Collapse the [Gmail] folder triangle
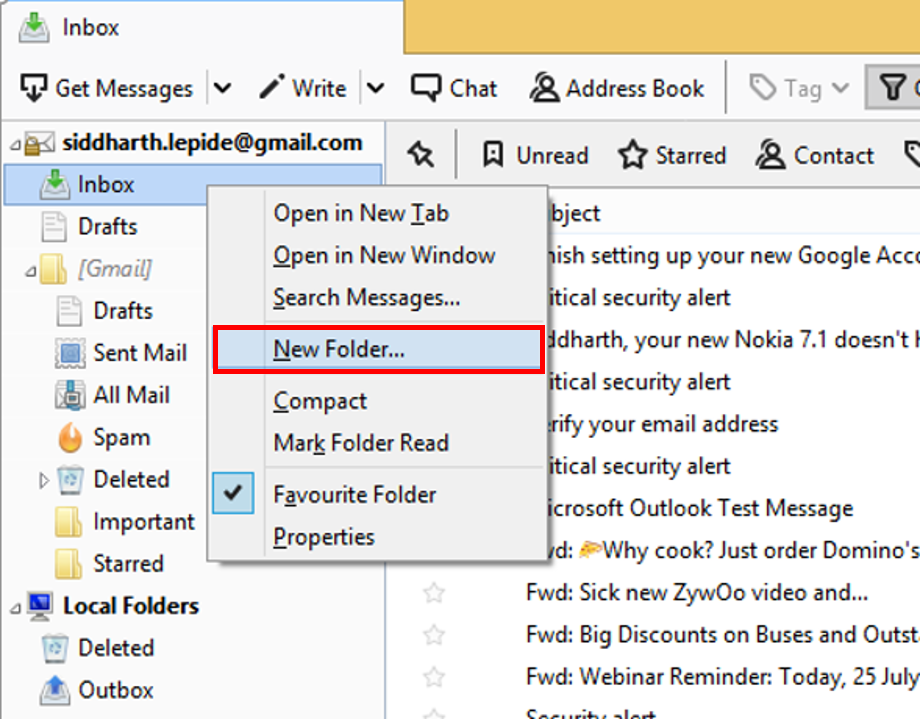Viewport: 920px width, 719px height. coord(30,271)
